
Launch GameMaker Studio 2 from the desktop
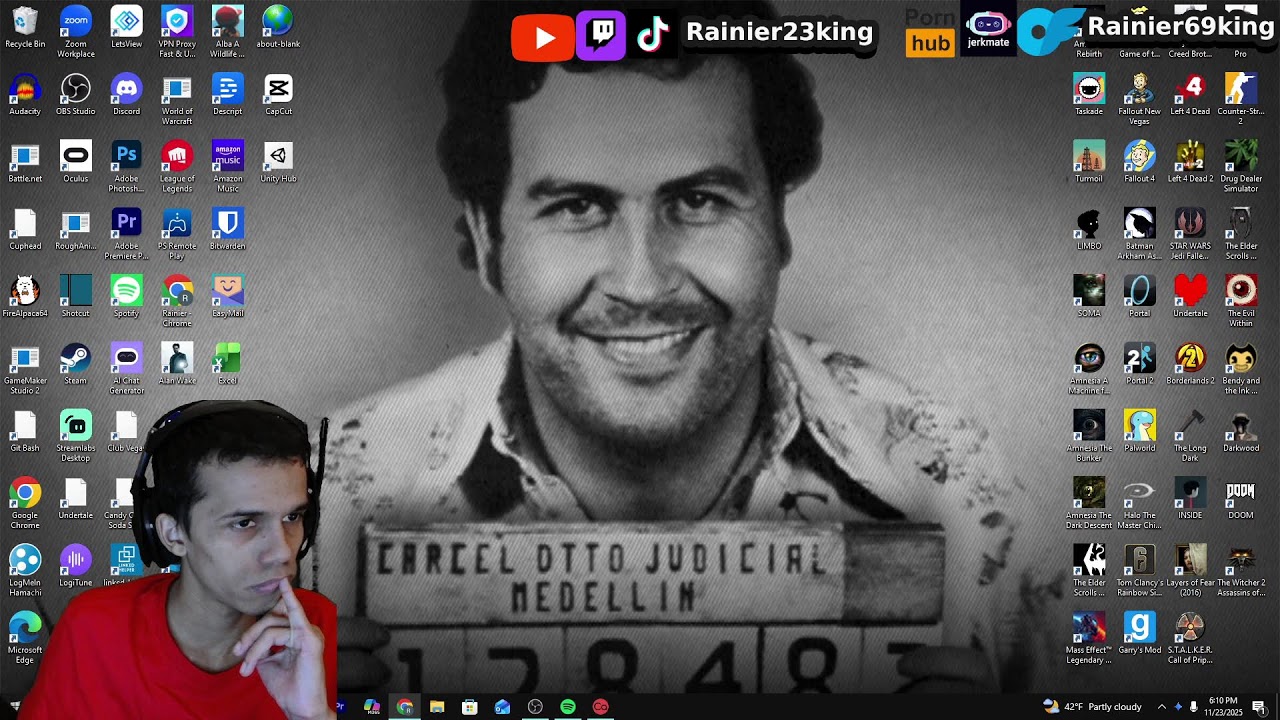25,368
